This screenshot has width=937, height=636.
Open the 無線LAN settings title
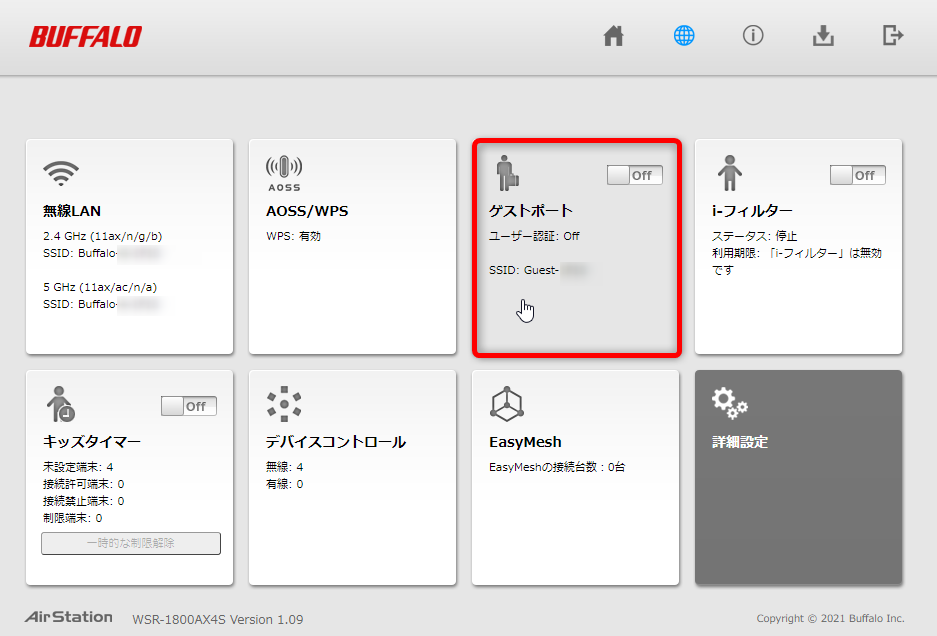coord(72,211)
